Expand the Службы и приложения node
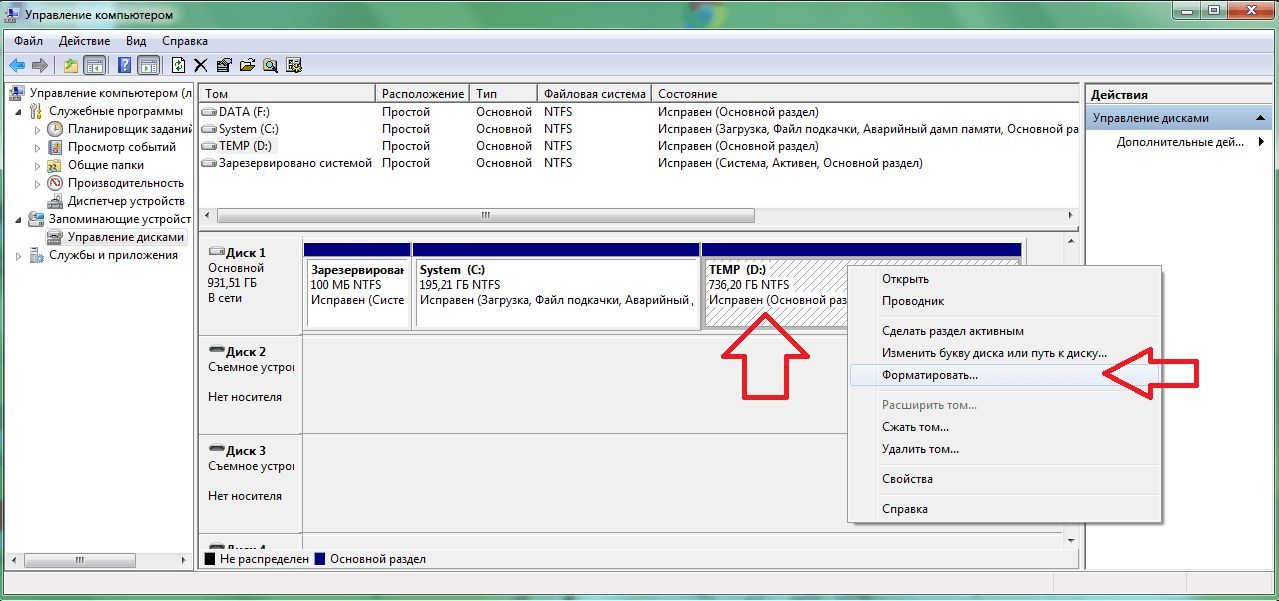The height and width of the screenshot is (601, 1279). coord(20,255)
